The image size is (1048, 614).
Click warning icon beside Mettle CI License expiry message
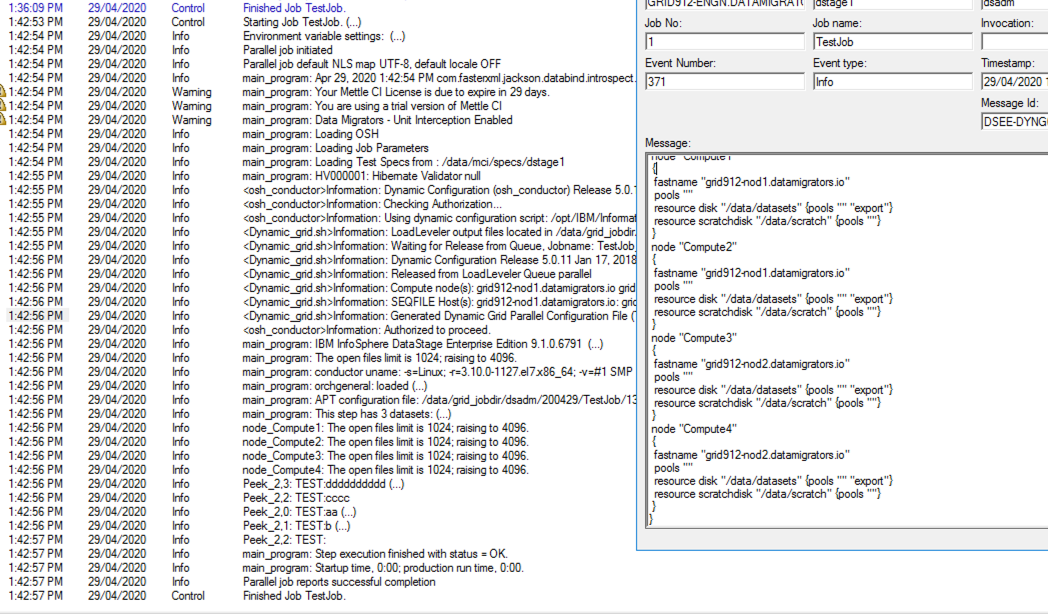click(x=3, y=92)
